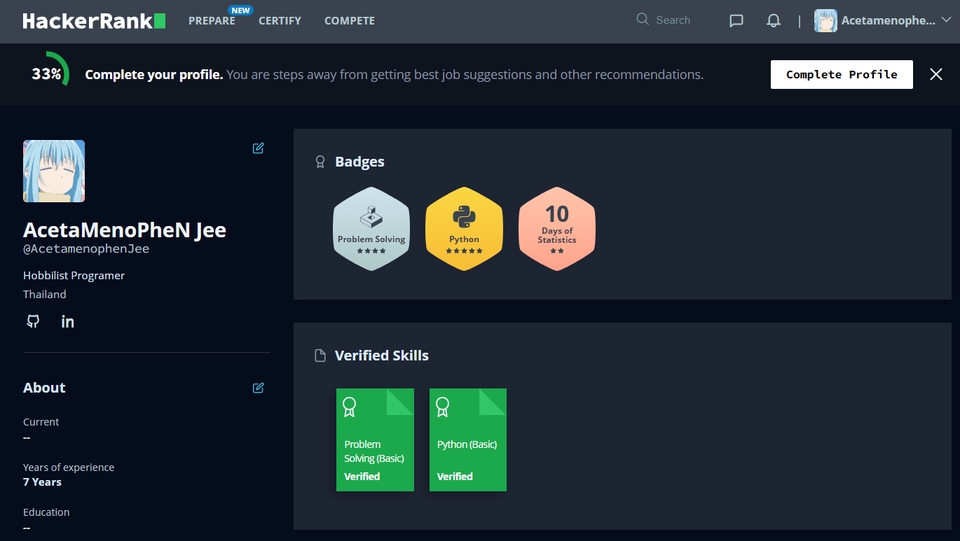Click the NEW tag above PREPARE
Image resolution: width=960 pixels, height=541 pixels.
240,10
